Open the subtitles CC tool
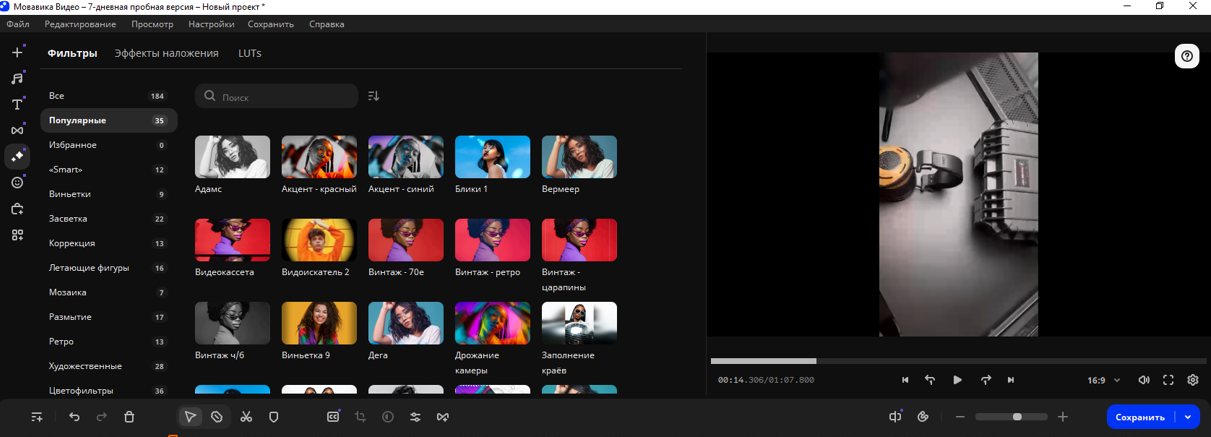This screenshot has width=1211, height=437. point(333,417)
